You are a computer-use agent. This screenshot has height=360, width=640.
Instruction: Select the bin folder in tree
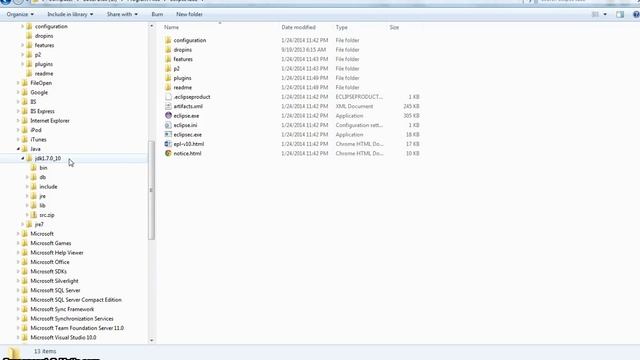click(43, 168)
